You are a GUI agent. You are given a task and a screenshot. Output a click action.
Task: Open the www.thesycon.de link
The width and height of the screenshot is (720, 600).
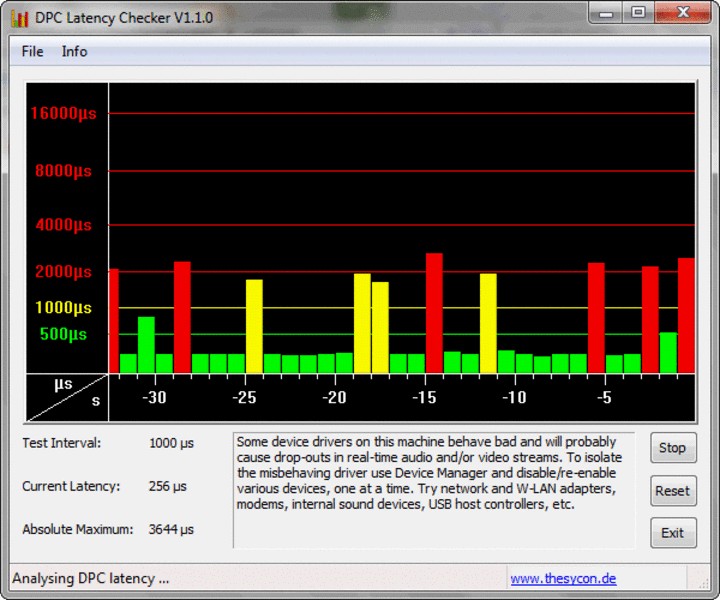pyautogui.click(x=563, y=578)
